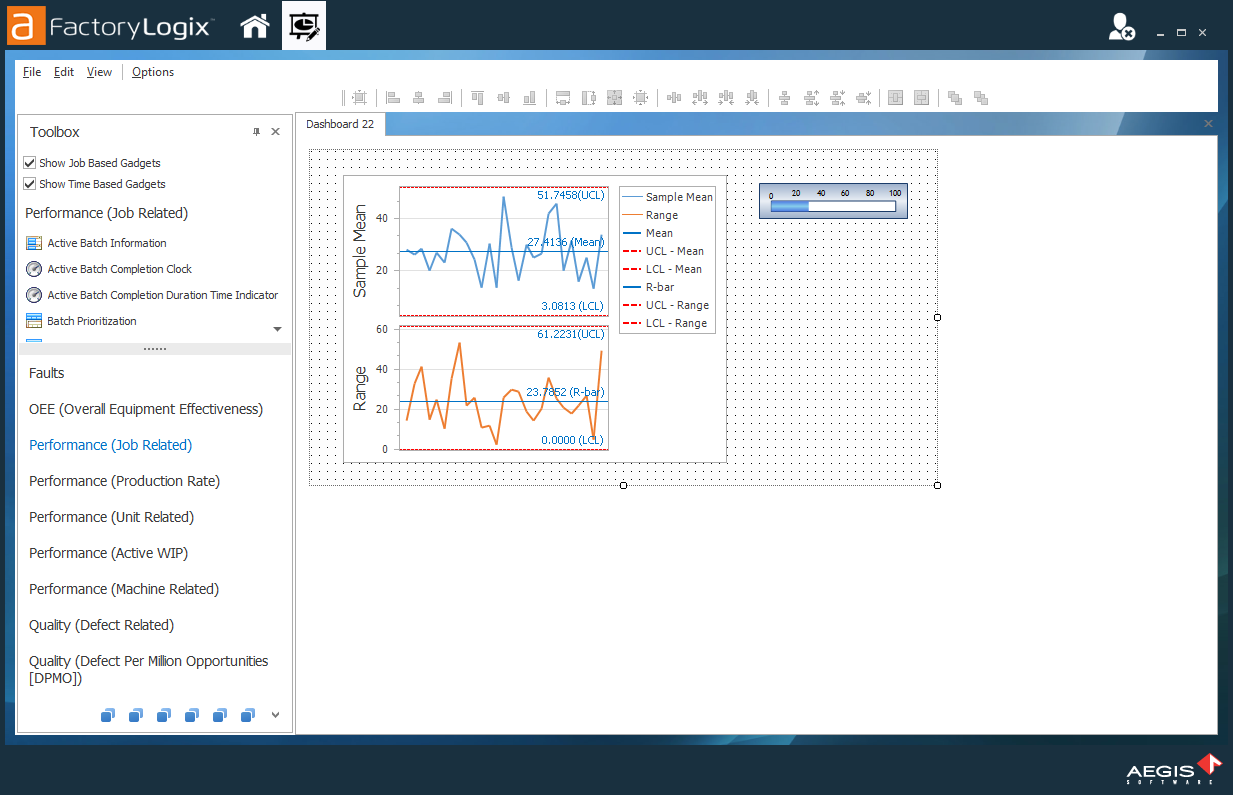Toggle Show Time Based Gadgets checkbox
This screenshot has width=1233, height=795.
click(x=30, y=184)
